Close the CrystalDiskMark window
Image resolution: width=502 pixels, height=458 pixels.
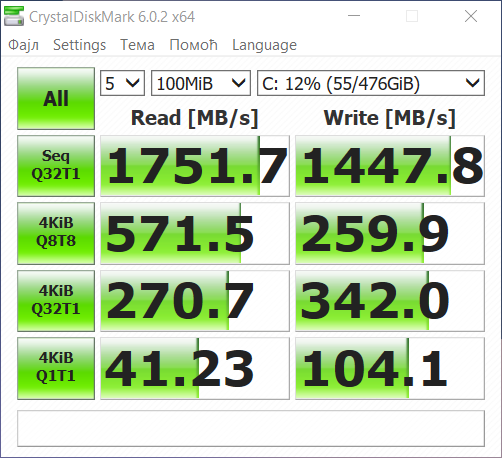point(471,16)
